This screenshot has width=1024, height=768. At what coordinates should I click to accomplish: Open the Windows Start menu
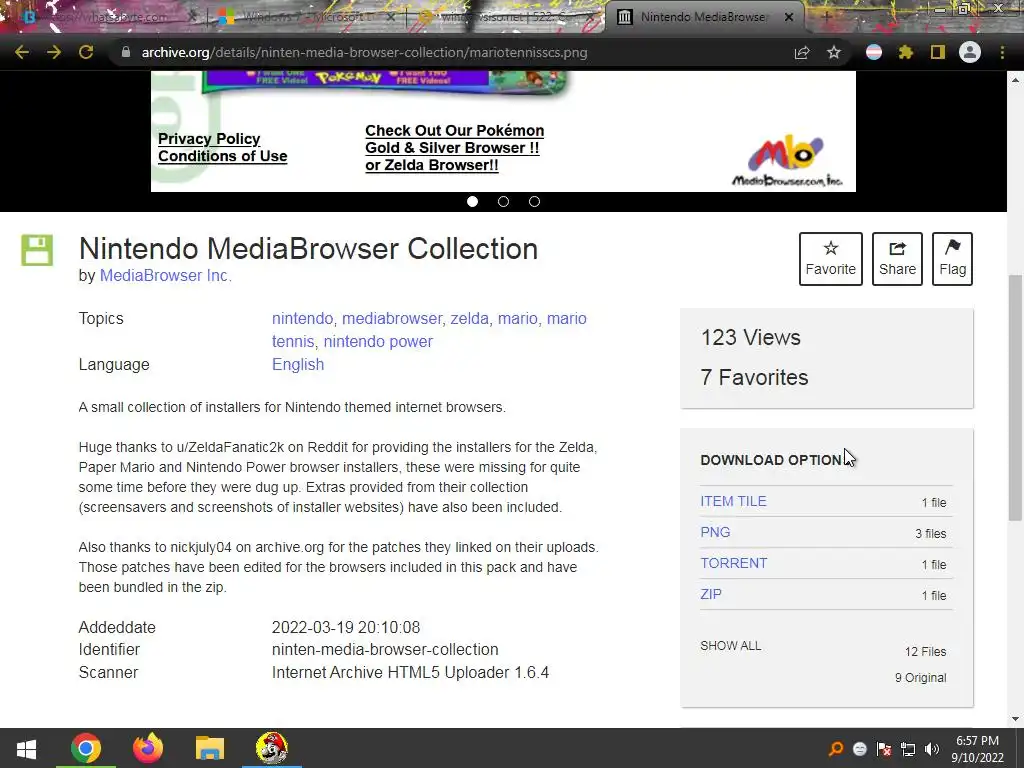coord(26,748)
